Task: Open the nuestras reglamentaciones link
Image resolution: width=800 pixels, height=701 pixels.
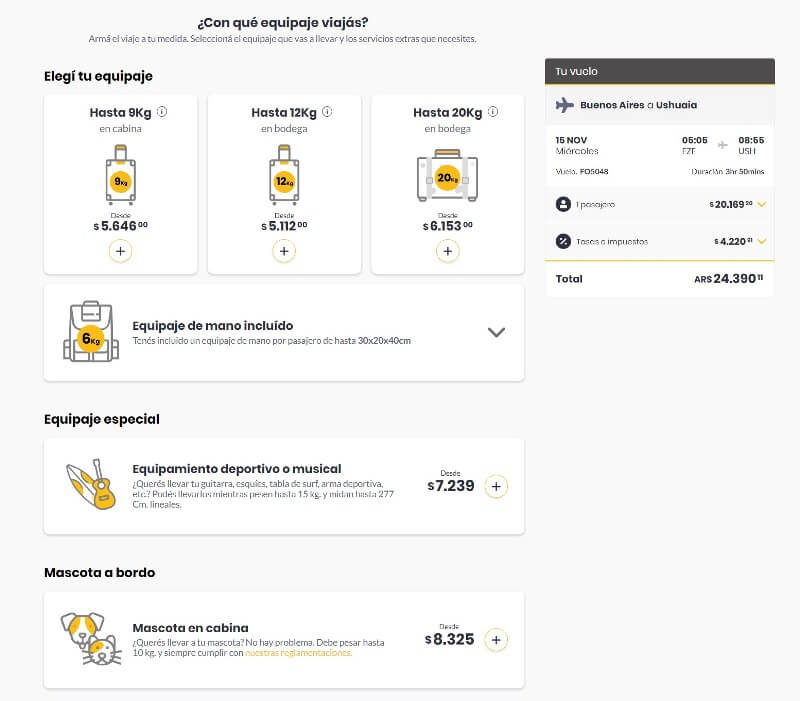Action: pyautogui.click(x=298, y=653)
